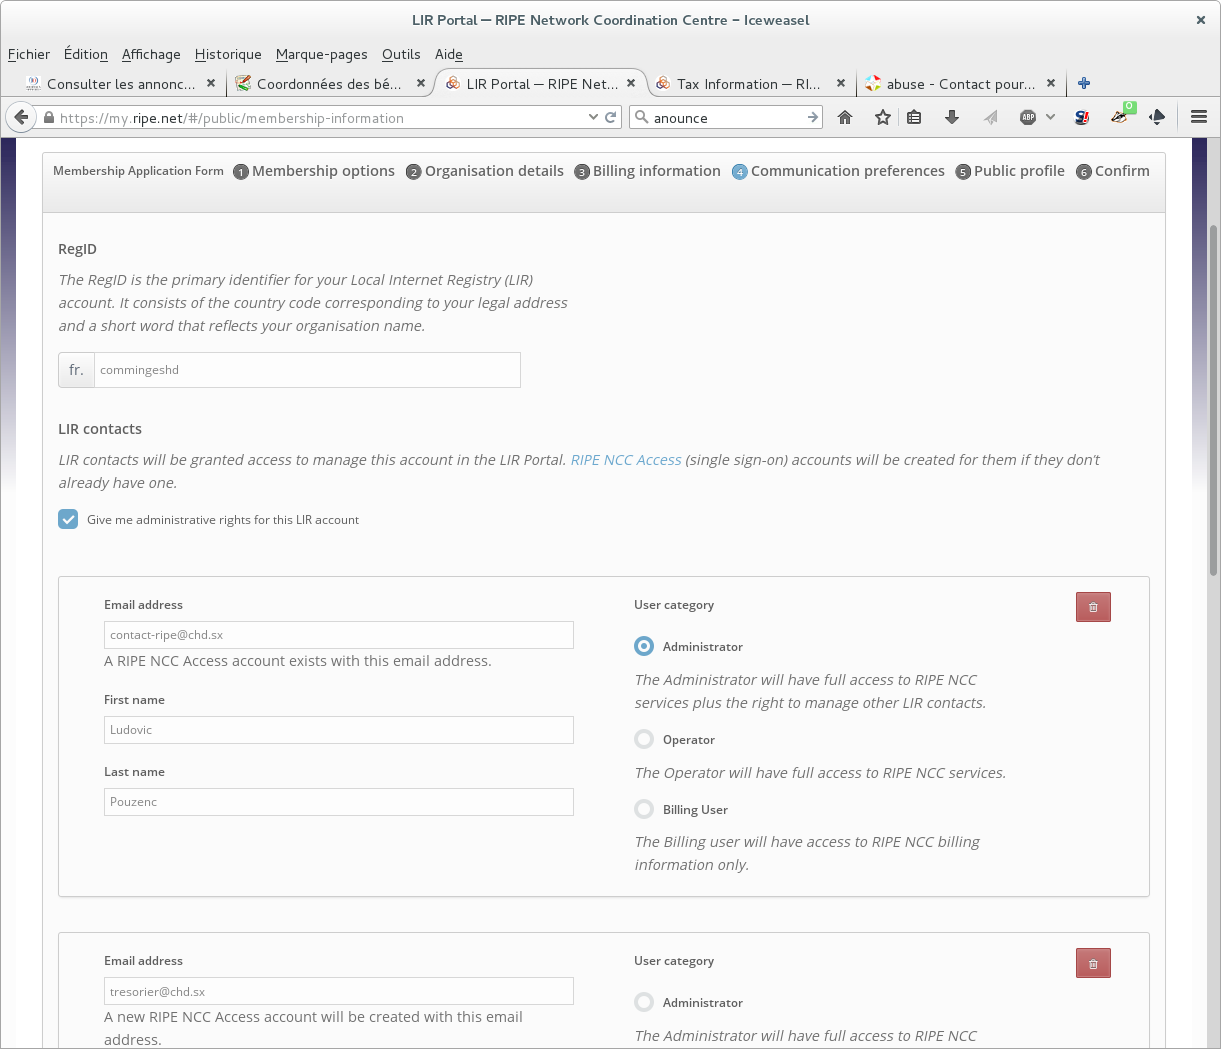Click the search box containing 'anounce'
Image resolution: width=1221 pixels, height=1049 pixels.
pyautogui.click(x=727, y=118)
